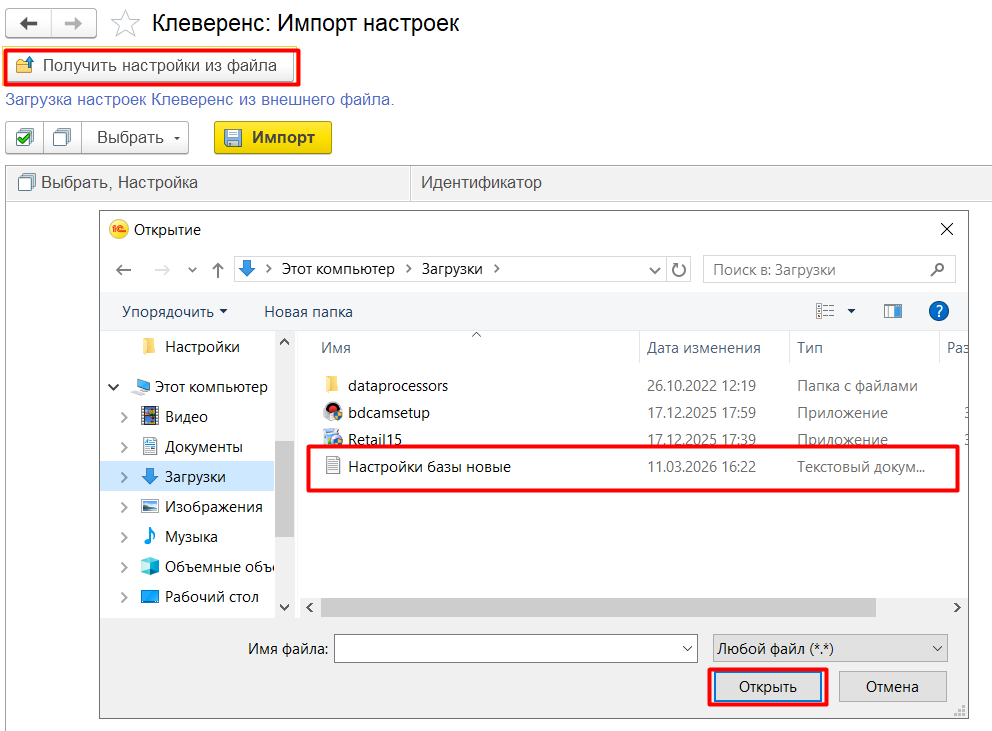Click the yellow "Импорт" button
The image size is (992, 731).
pyautogui.click(x=273, y=137)
